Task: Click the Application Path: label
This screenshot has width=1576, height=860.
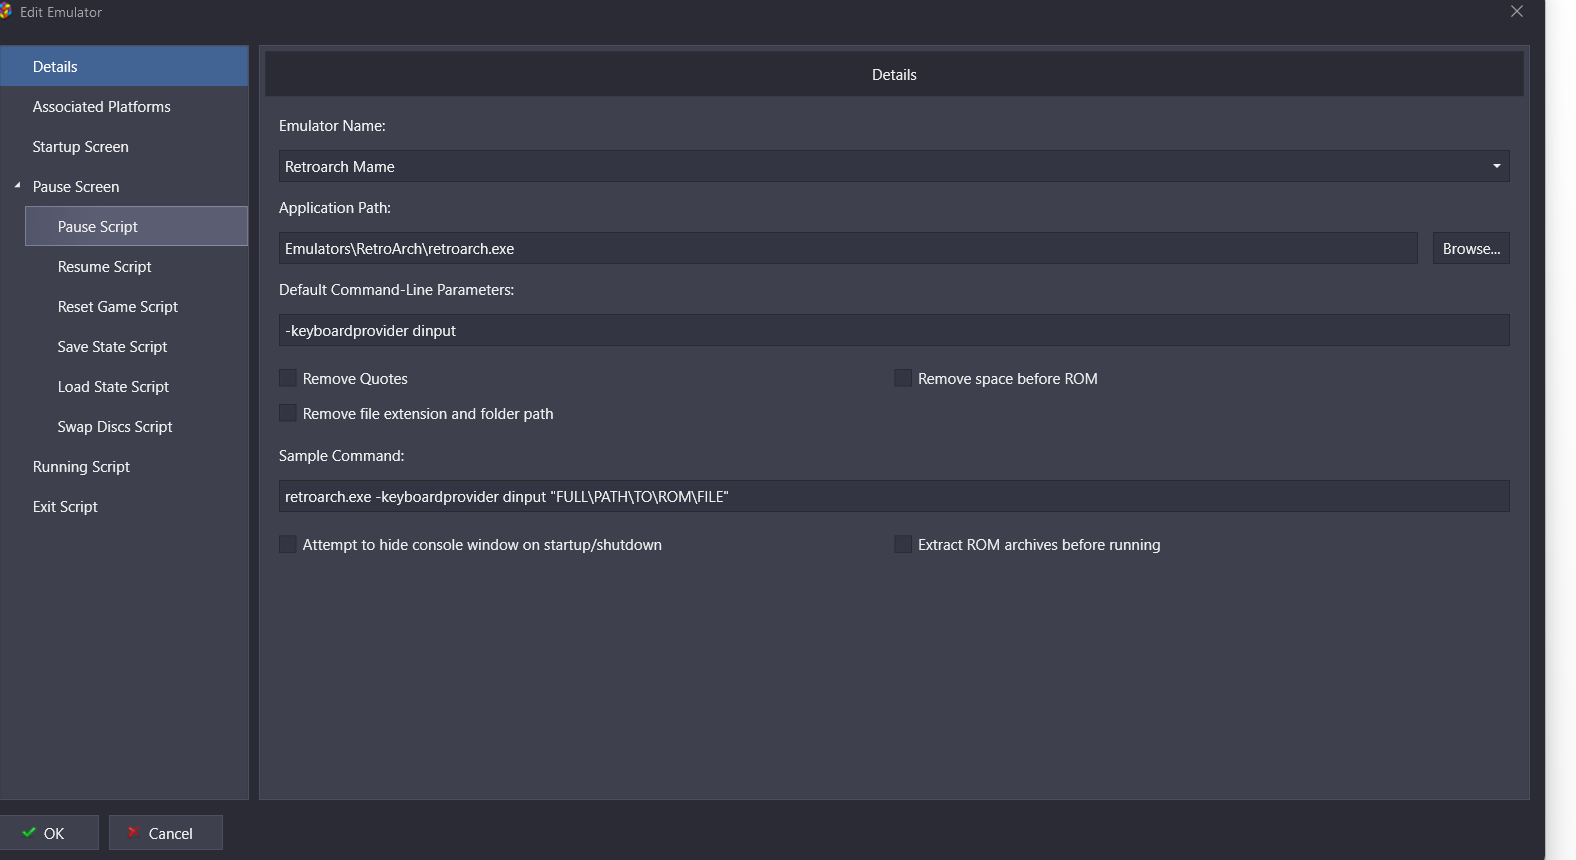Action: point(335,207)
